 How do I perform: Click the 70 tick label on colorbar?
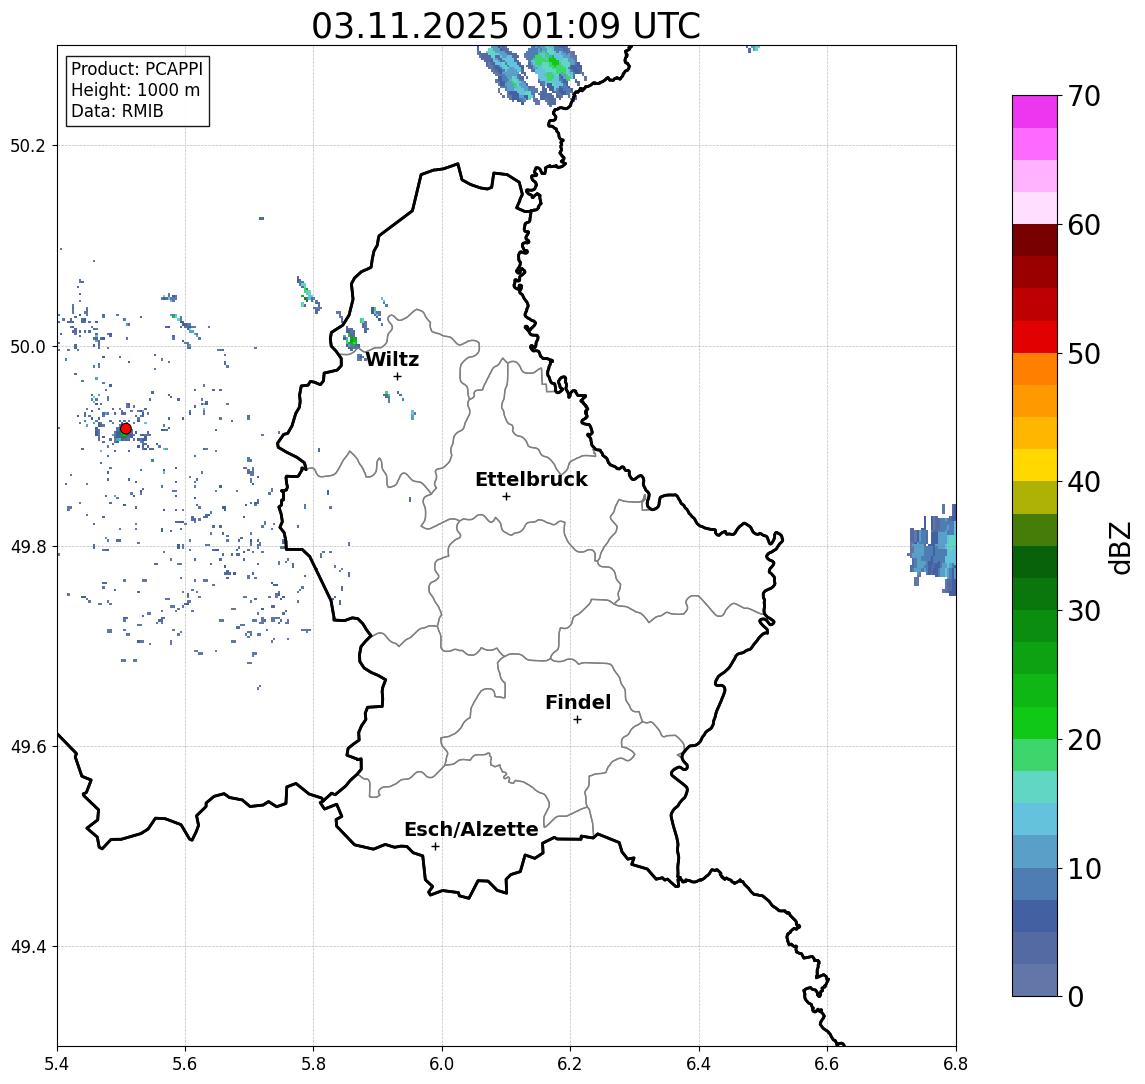point(1084,96)
